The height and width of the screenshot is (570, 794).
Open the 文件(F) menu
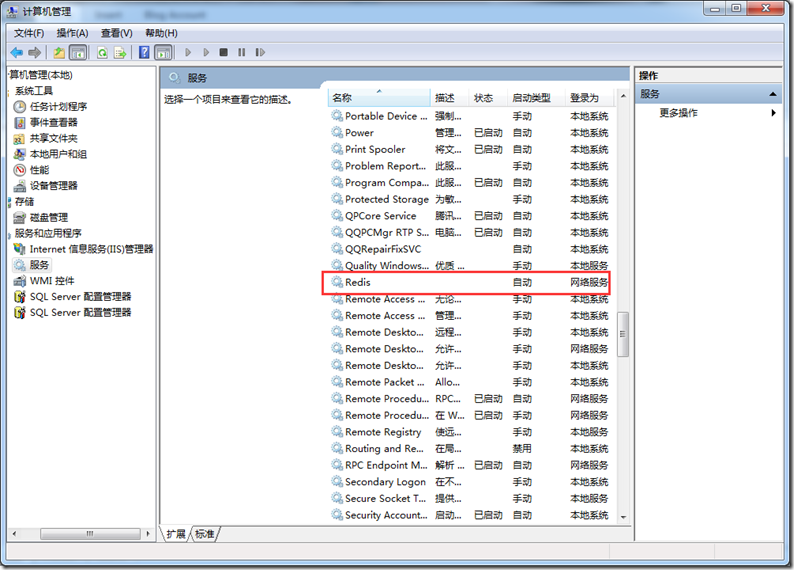tap(29, 33)
